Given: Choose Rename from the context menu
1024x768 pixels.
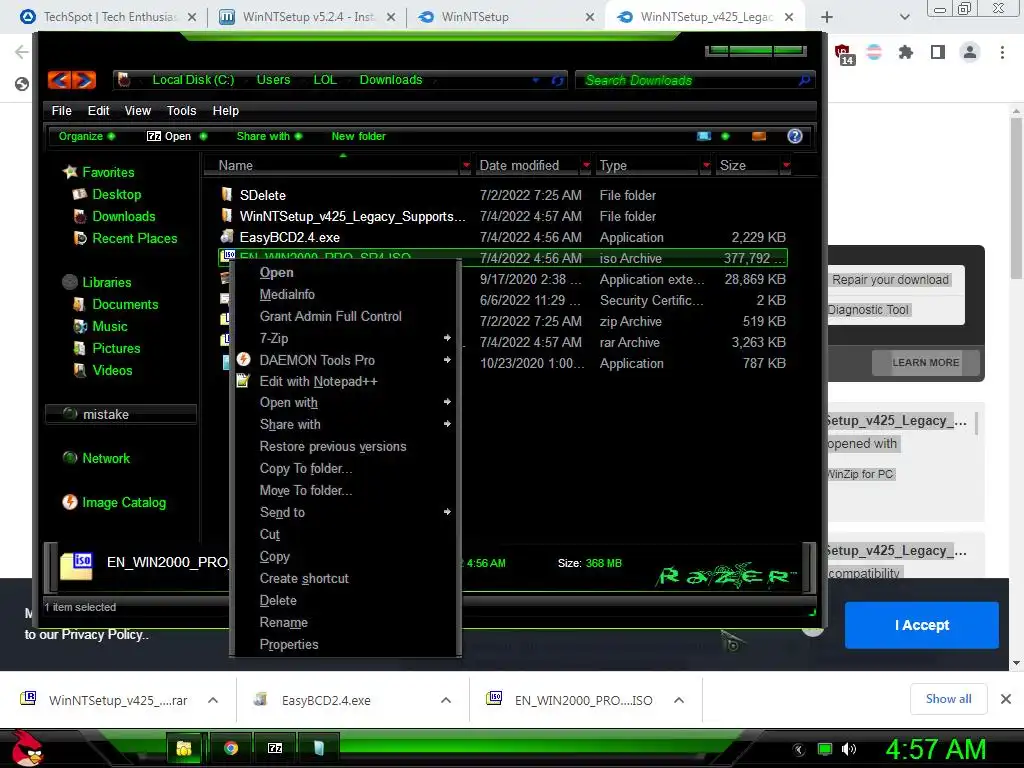Looking at the screenshot, I should point(283,622).
